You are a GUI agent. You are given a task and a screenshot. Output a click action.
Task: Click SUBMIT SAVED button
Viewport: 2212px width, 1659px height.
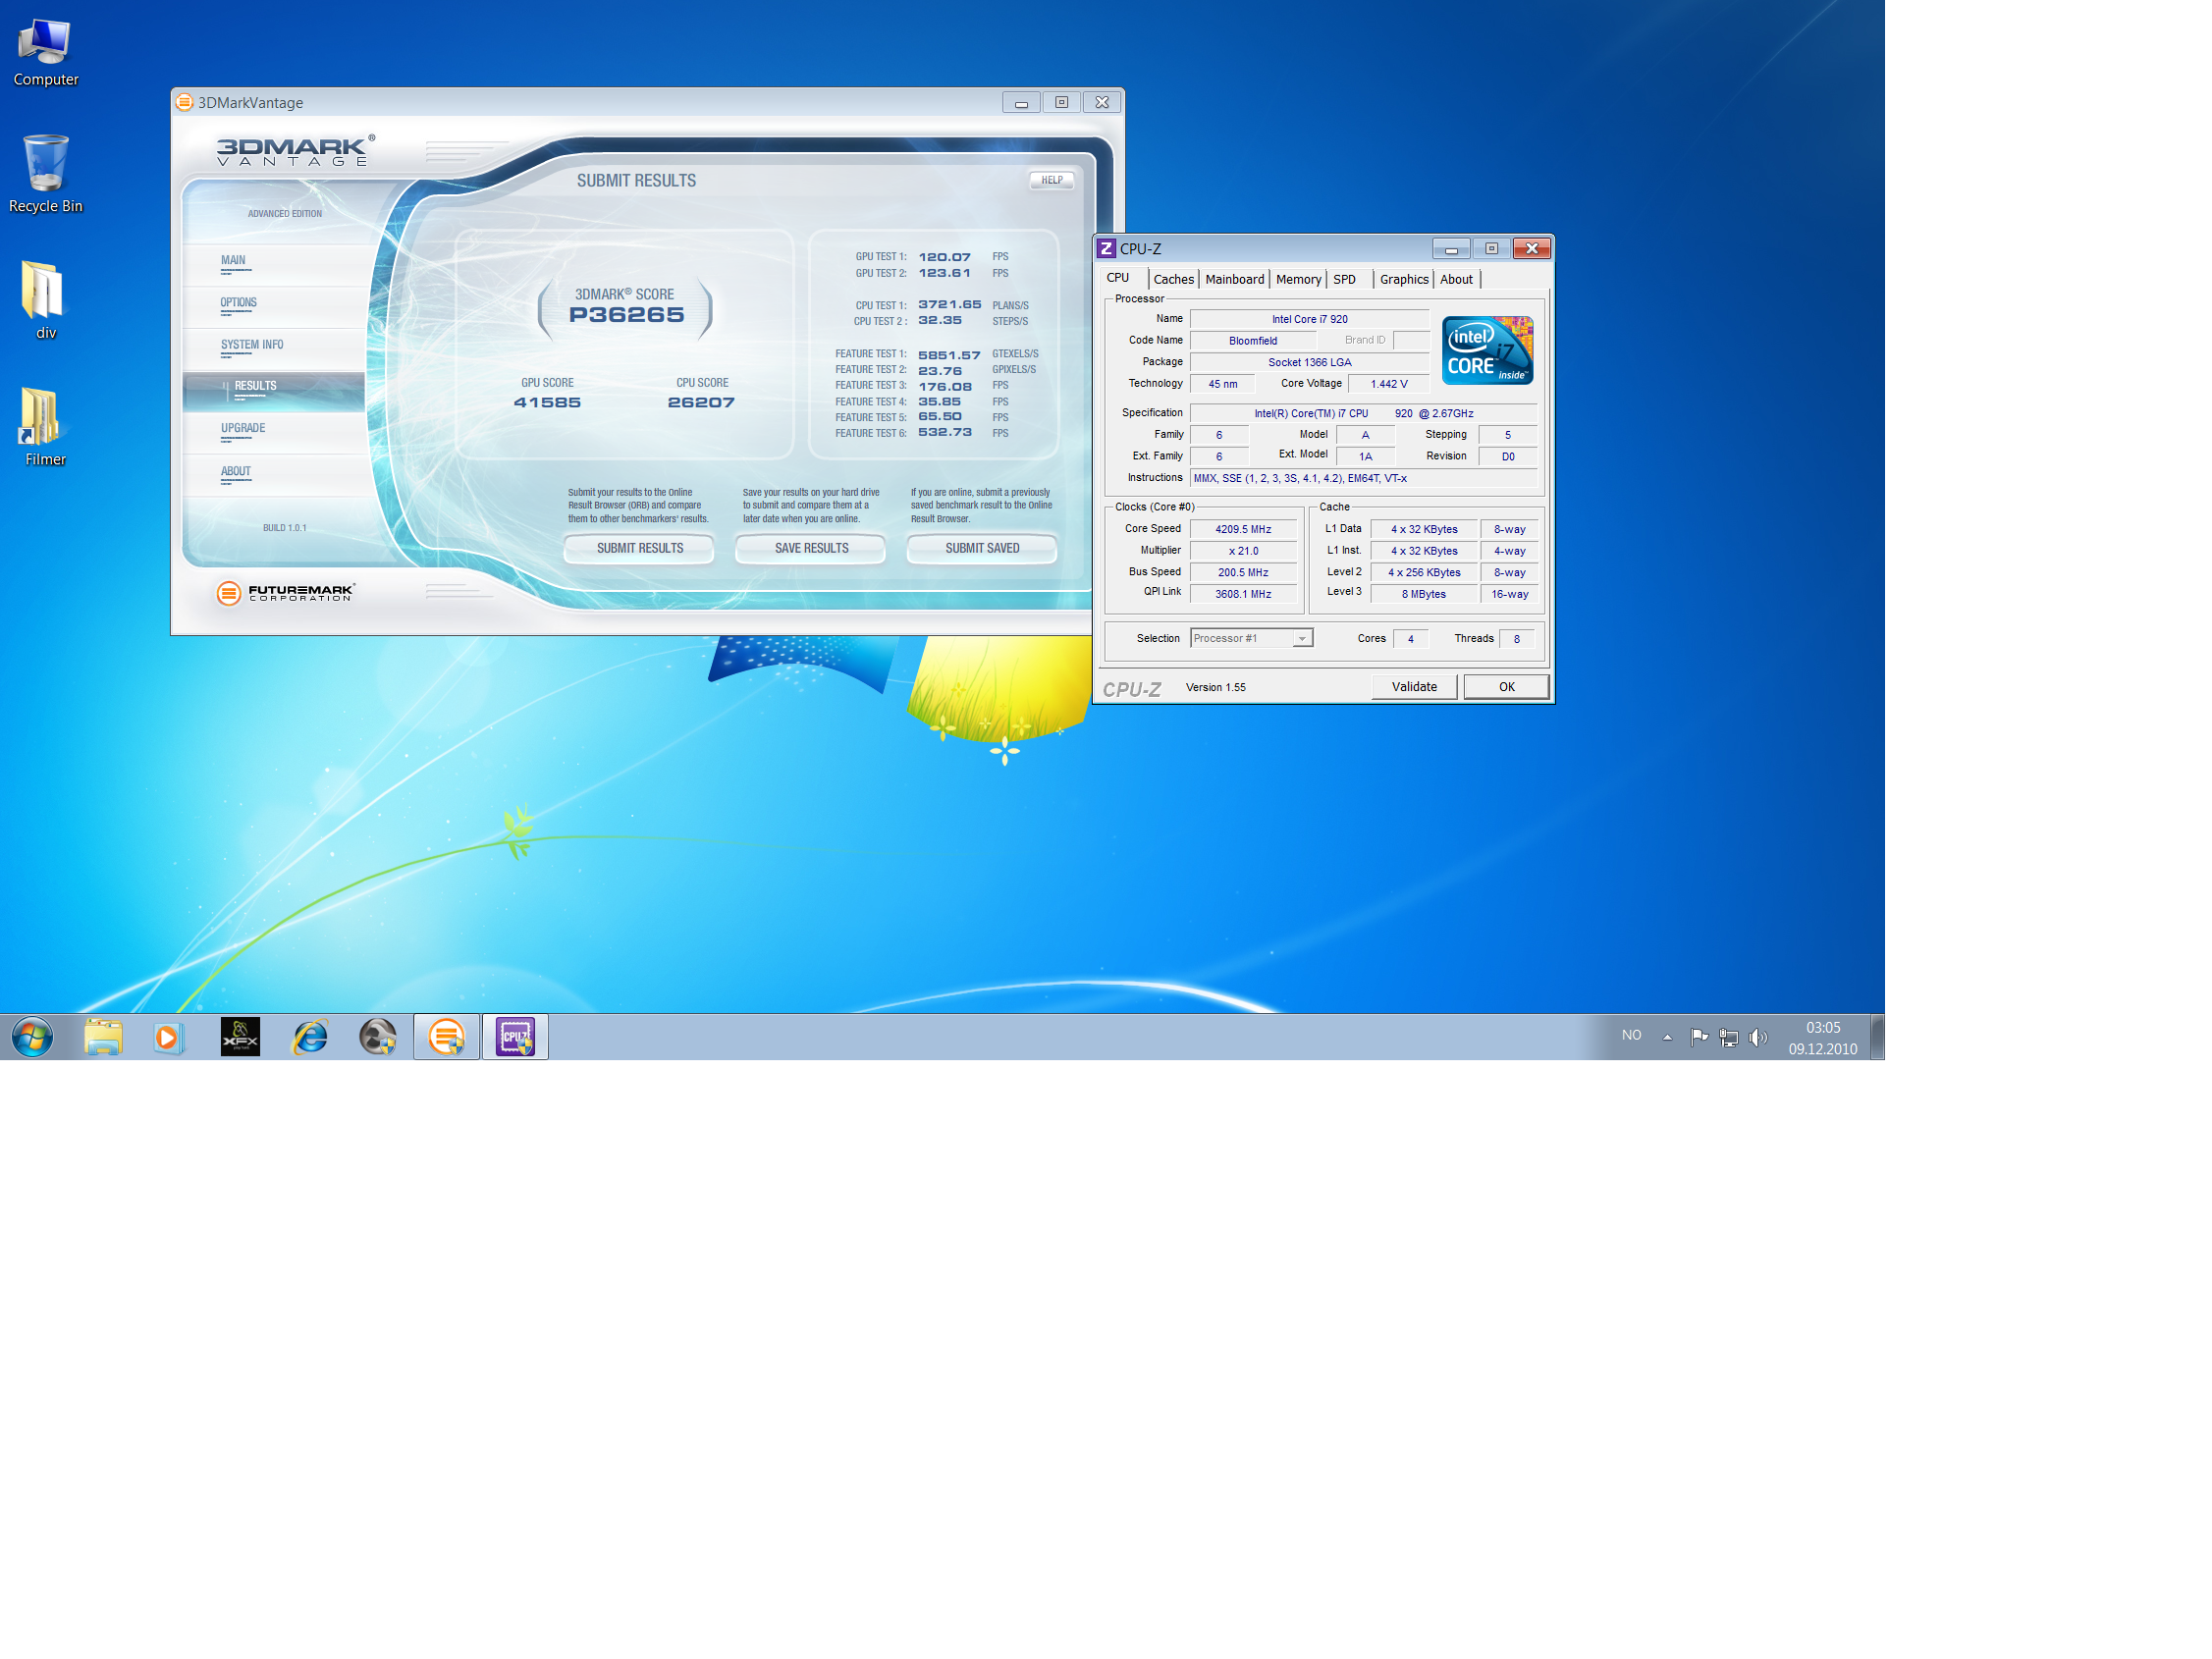[x=982, y=548]
